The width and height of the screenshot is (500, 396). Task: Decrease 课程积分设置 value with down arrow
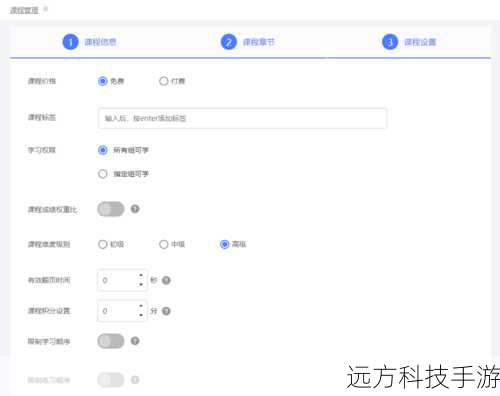coord(141,315)
